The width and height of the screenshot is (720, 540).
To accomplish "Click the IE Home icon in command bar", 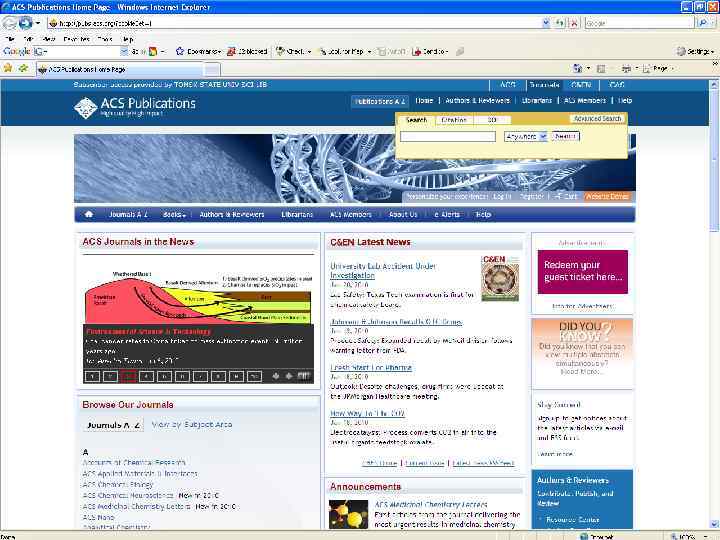I will [x=577, y=68].
